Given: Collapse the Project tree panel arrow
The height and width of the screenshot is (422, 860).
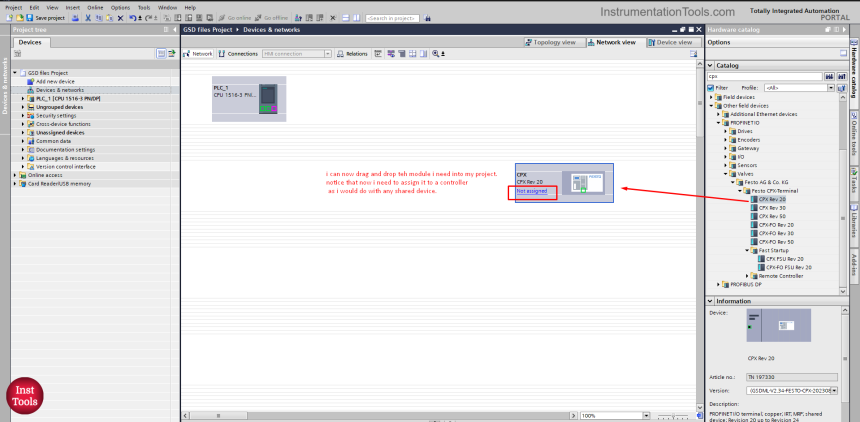Looking at the screenshot, I should tap(175, 30).
